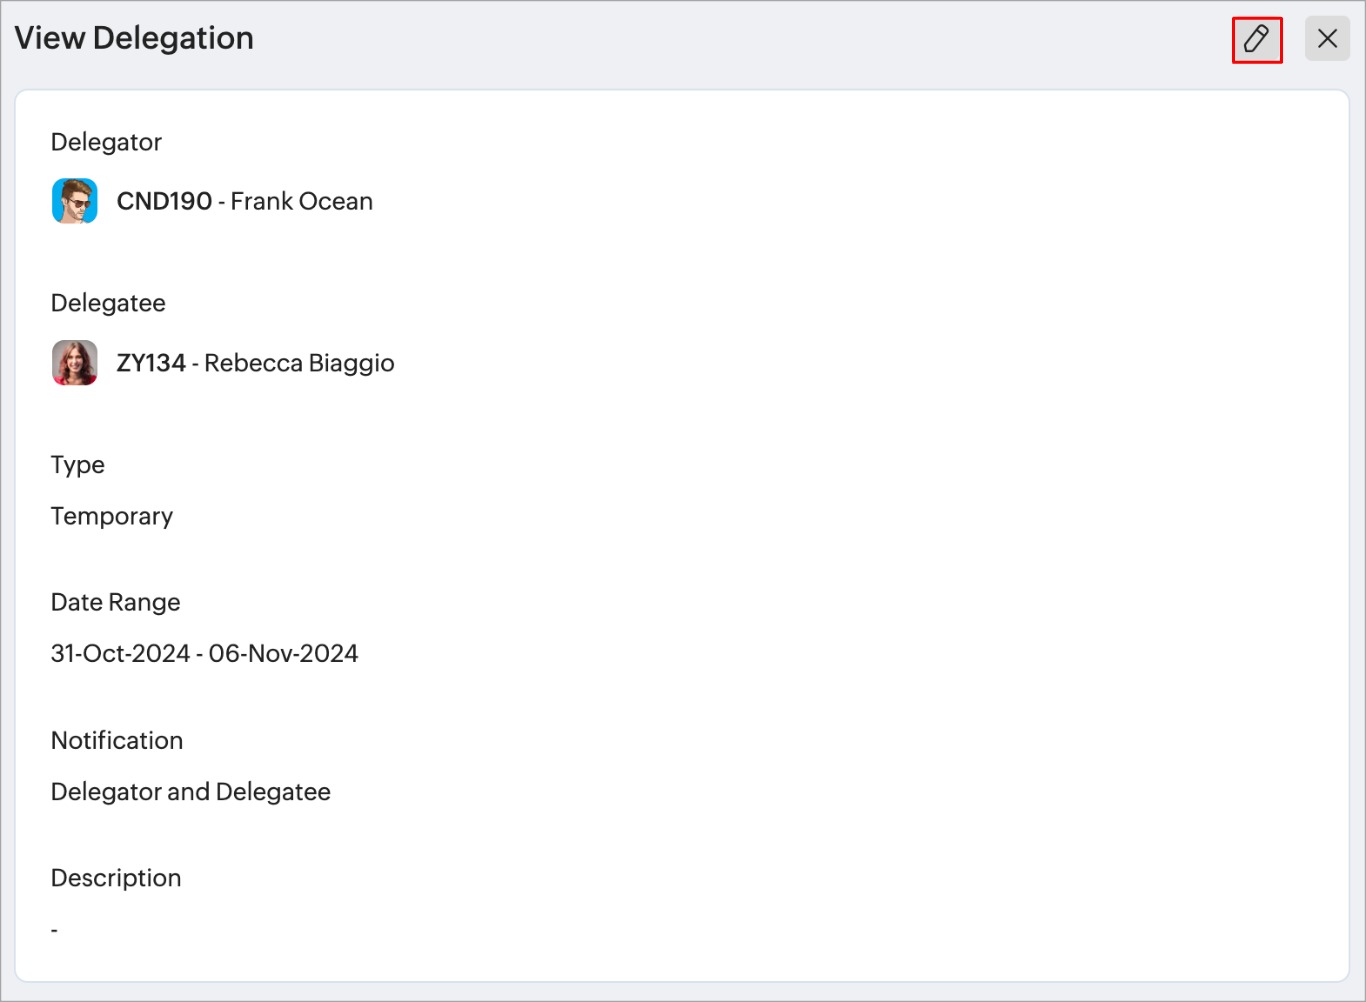
Task: Click the Delegatee field label
Action: point(108,303)
